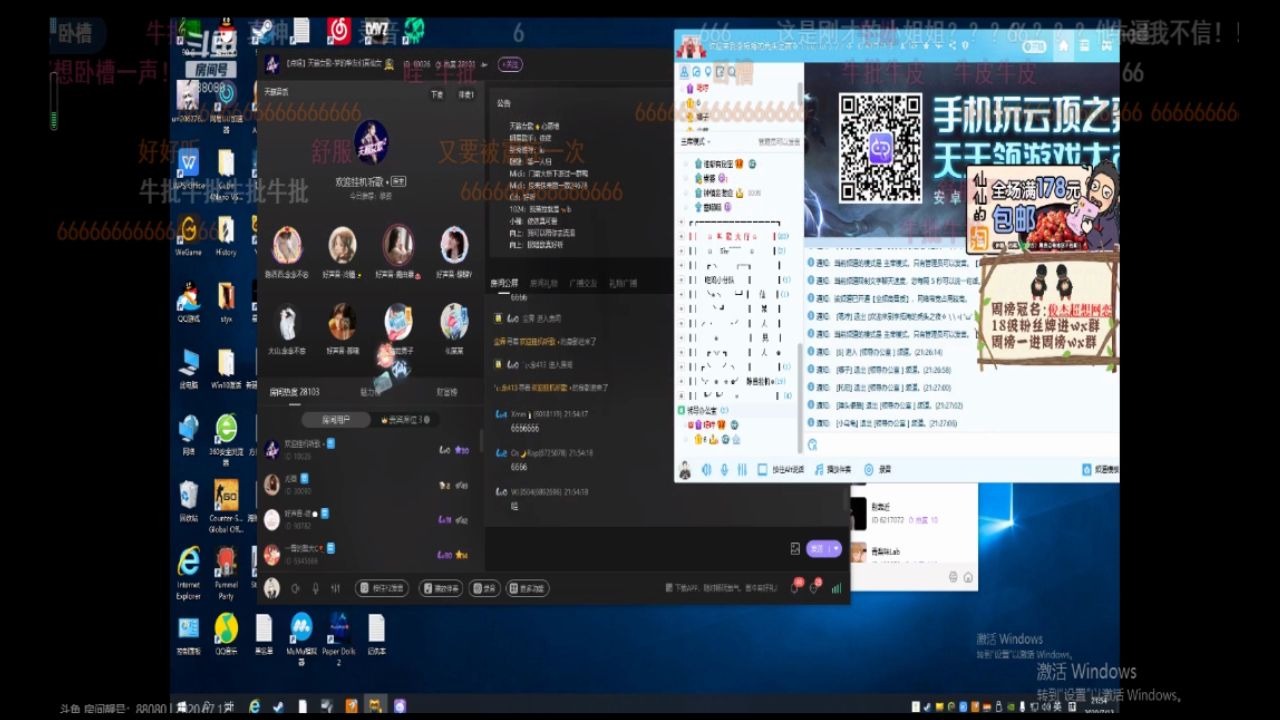1280x720 pixels.
Task: Click the home icon in YY title bar
Action: coord(1063,46)
